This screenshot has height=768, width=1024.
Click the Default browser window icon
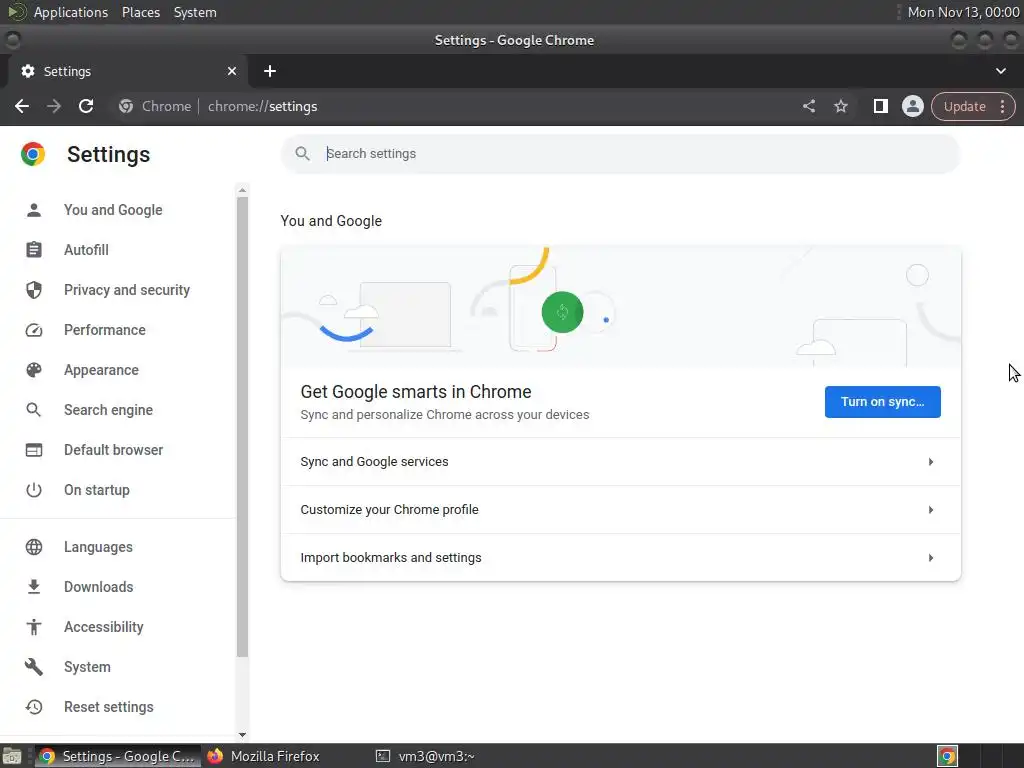tap(34, 450)
